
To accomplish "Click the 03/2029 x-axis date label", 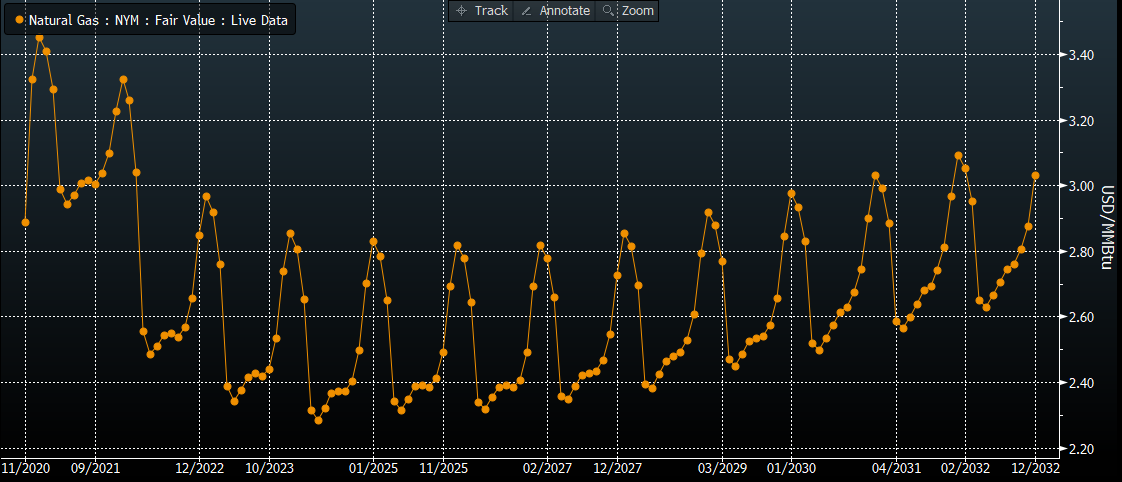I will click(722, 467).
